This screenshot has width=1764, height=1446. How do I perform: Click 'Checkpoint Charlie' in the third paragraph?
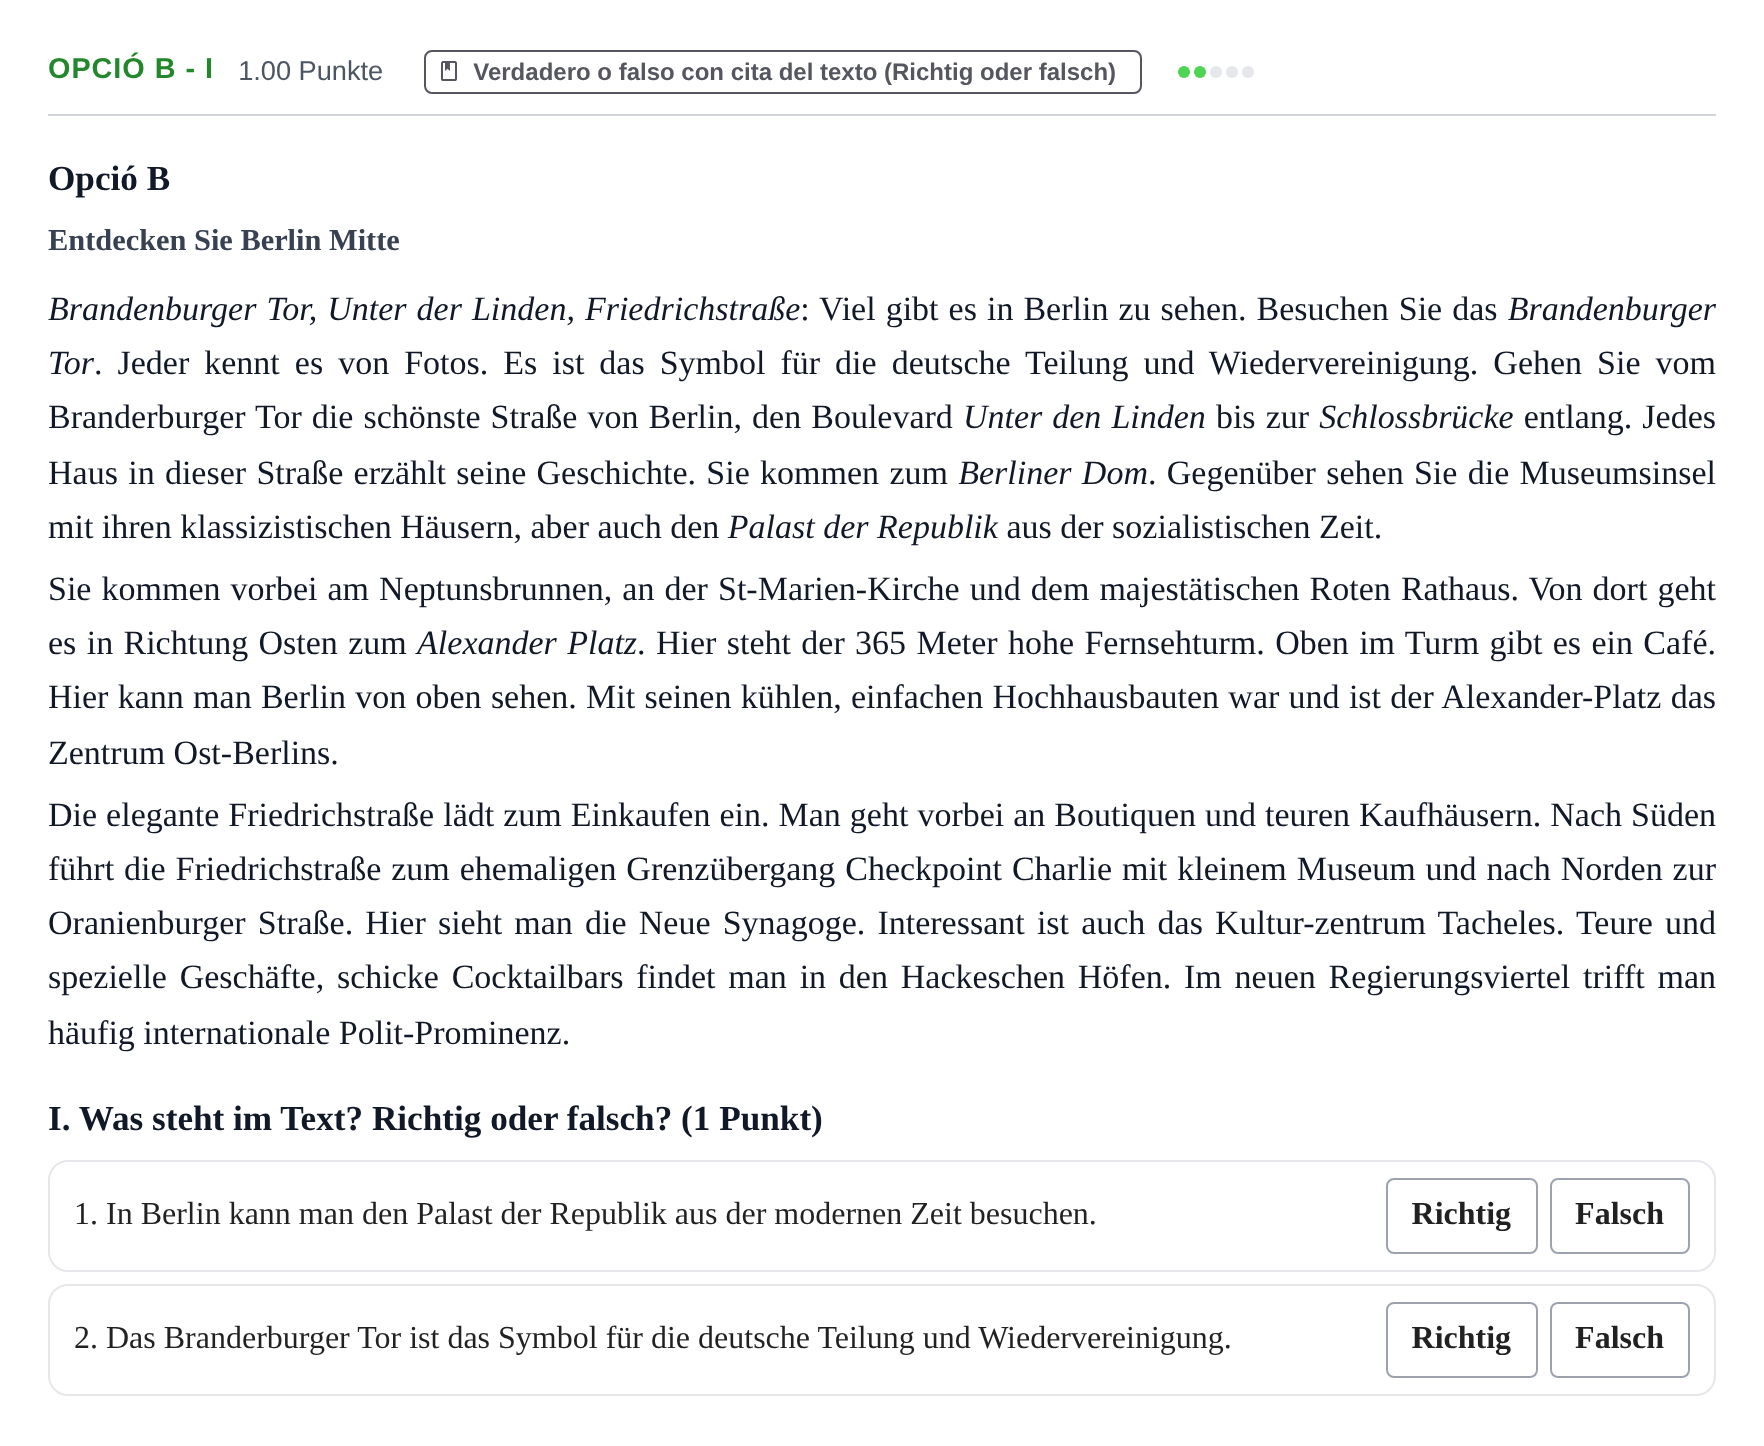click(978, 869)
